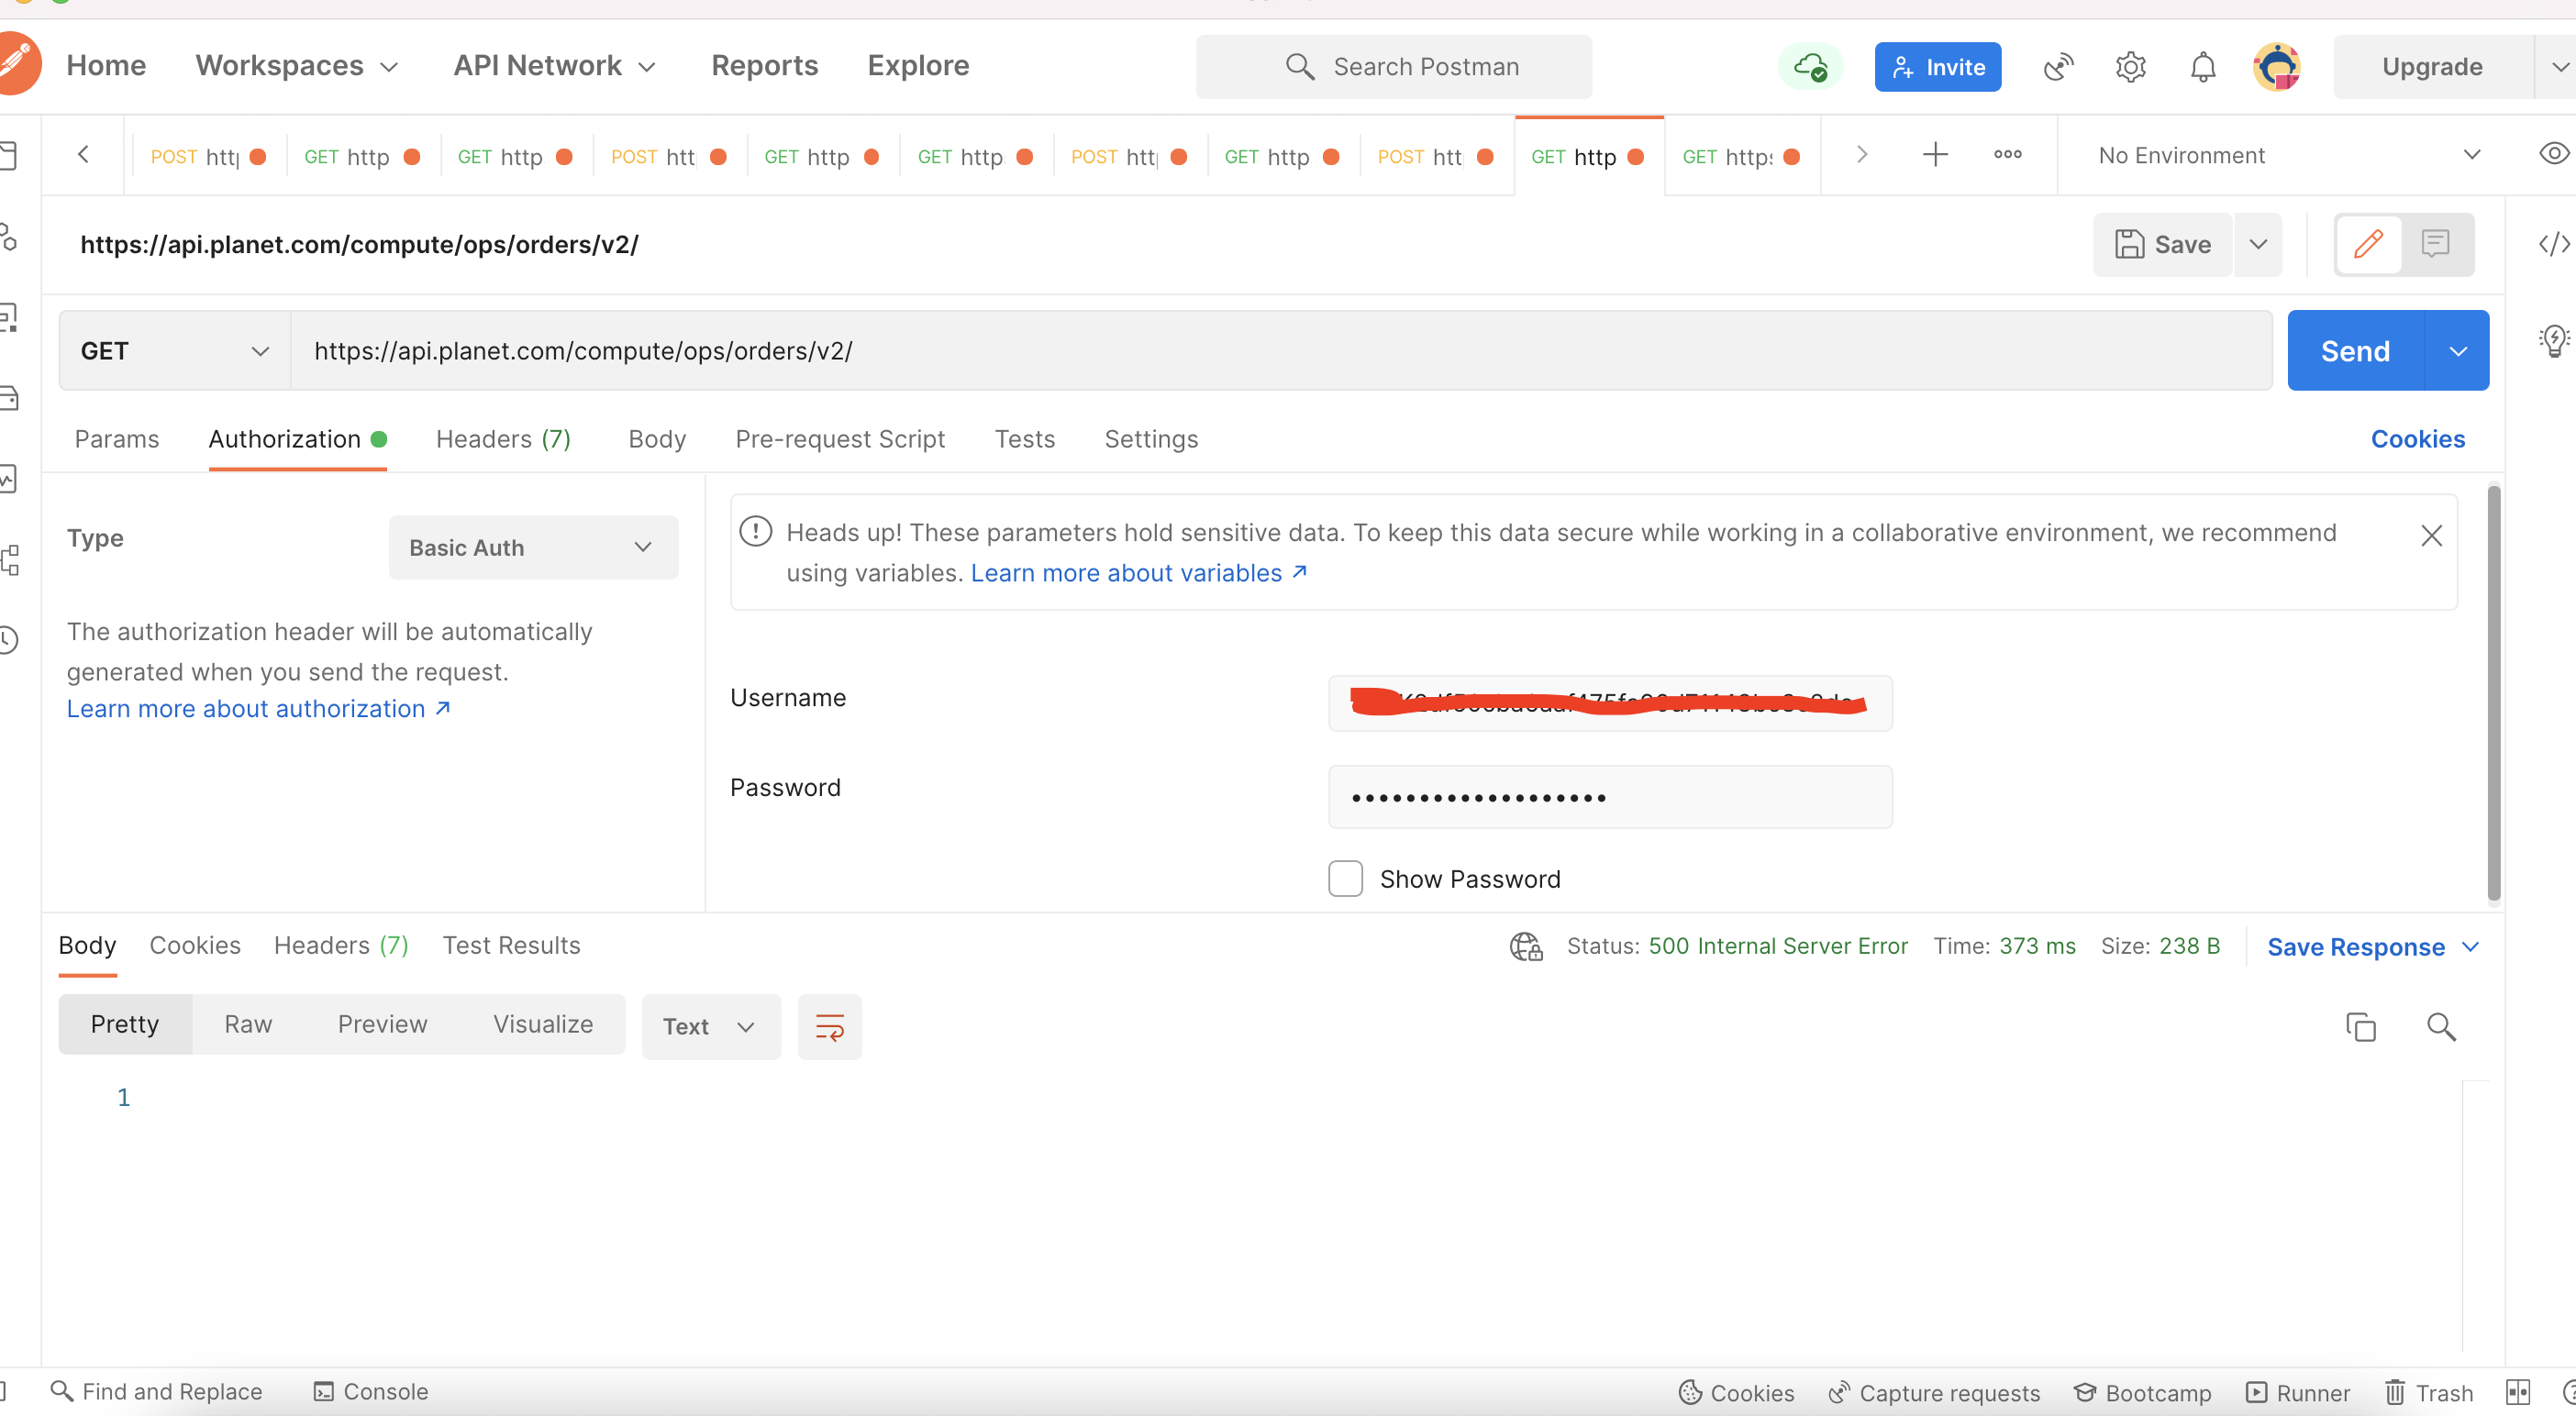The width and height of the screenshot is (2576, 1416).
Task: Open Bootcamp in the status bar
Action: [x=2142, y=1392]
